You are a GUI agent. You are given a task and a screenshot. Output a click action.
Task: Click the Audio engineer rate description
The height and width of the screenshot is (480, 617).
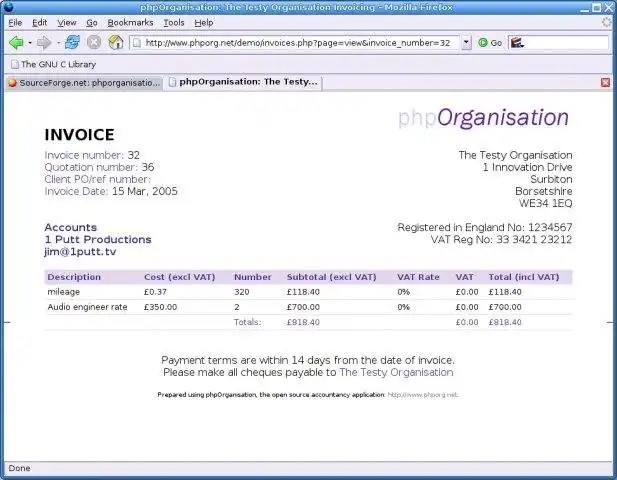coord(87,307)
